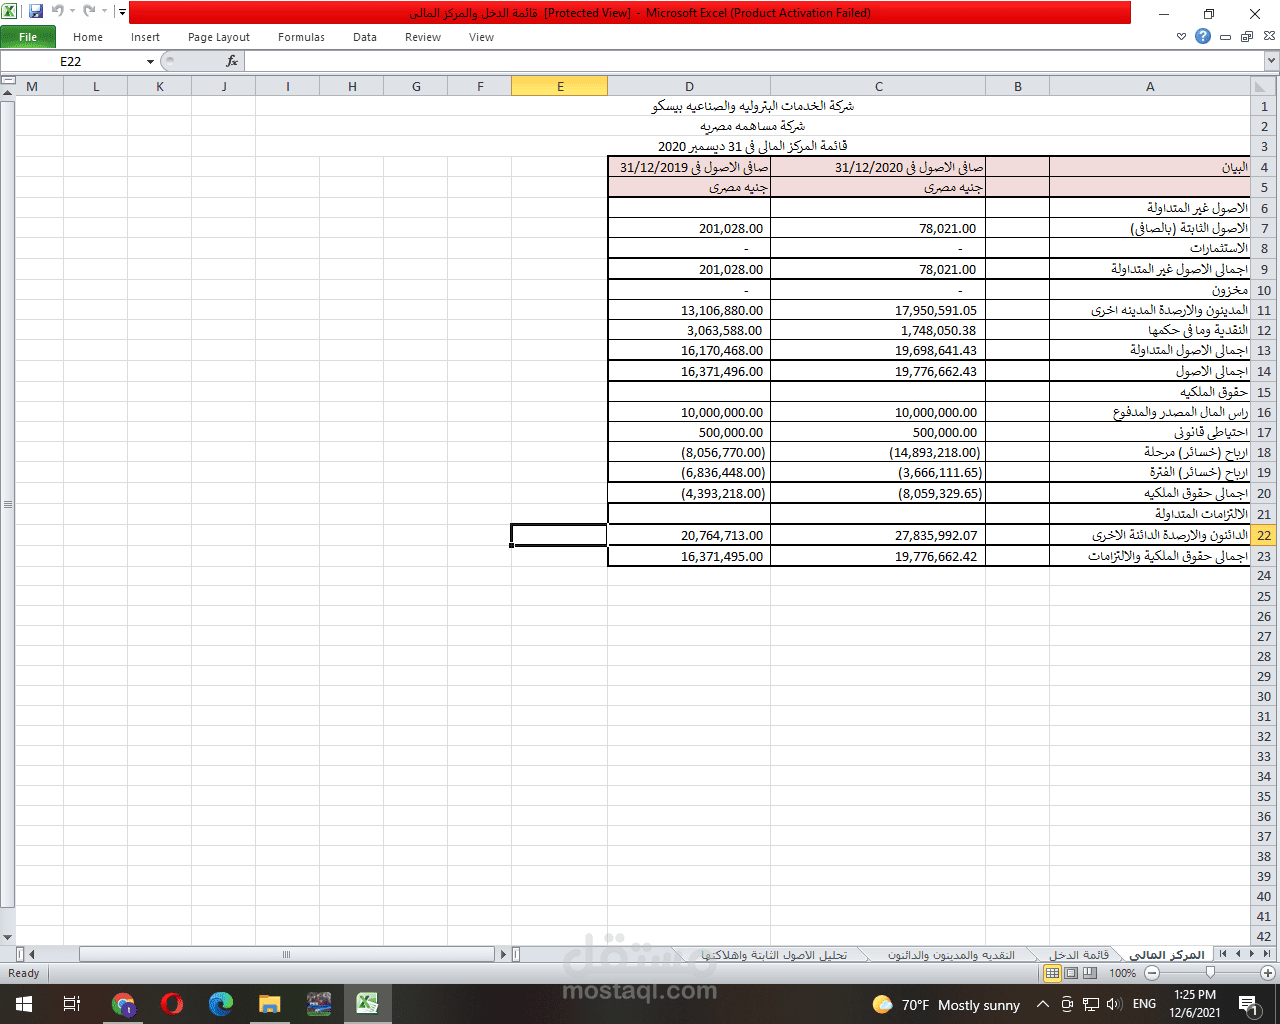The height and width of the screenshot is (1024, 1280).
Task: Click the Zoom In plus button
Action: tap(1268, 973)
